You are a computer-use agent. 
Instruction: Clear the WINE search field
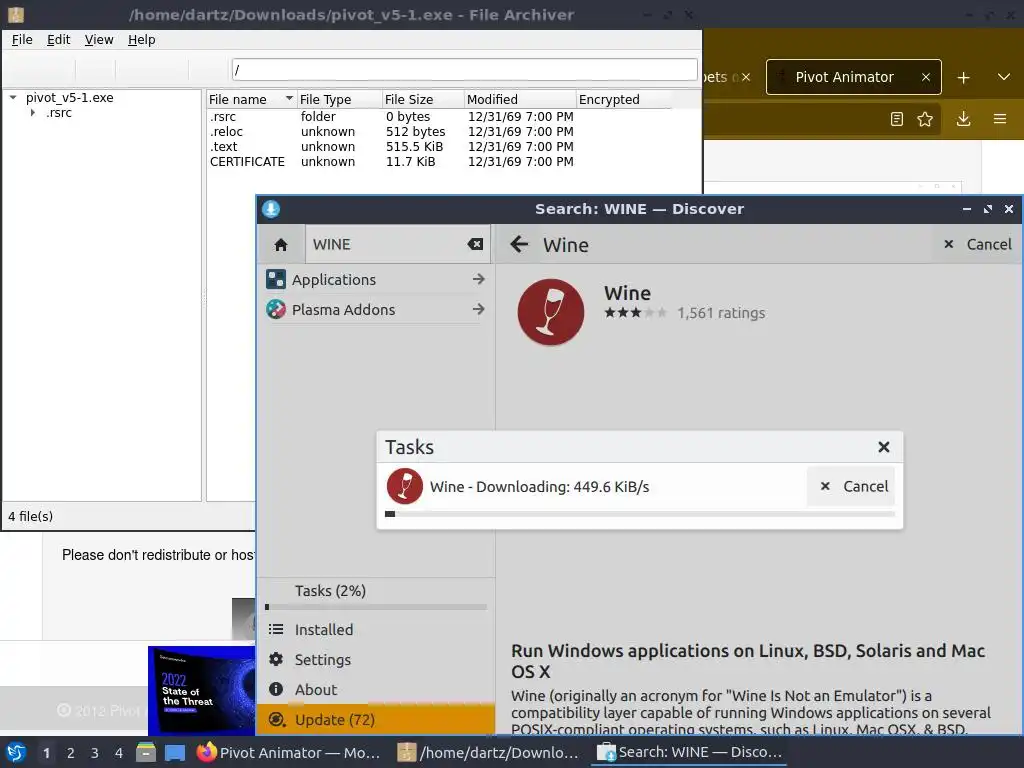point(475,244)
